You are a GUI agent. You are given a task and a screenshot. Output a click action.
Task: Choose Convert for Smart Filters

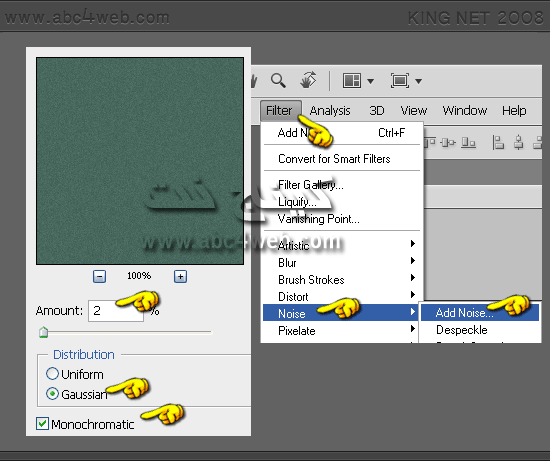(x=341, y=159)
